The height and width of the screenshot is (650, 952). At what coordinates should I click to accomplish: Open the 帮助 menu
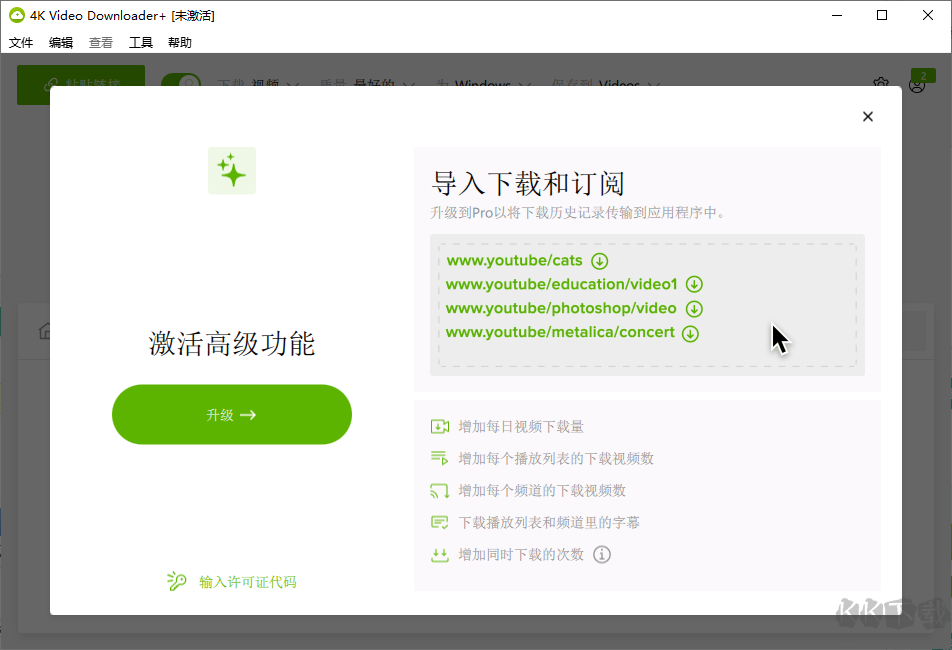coord(180,42)
